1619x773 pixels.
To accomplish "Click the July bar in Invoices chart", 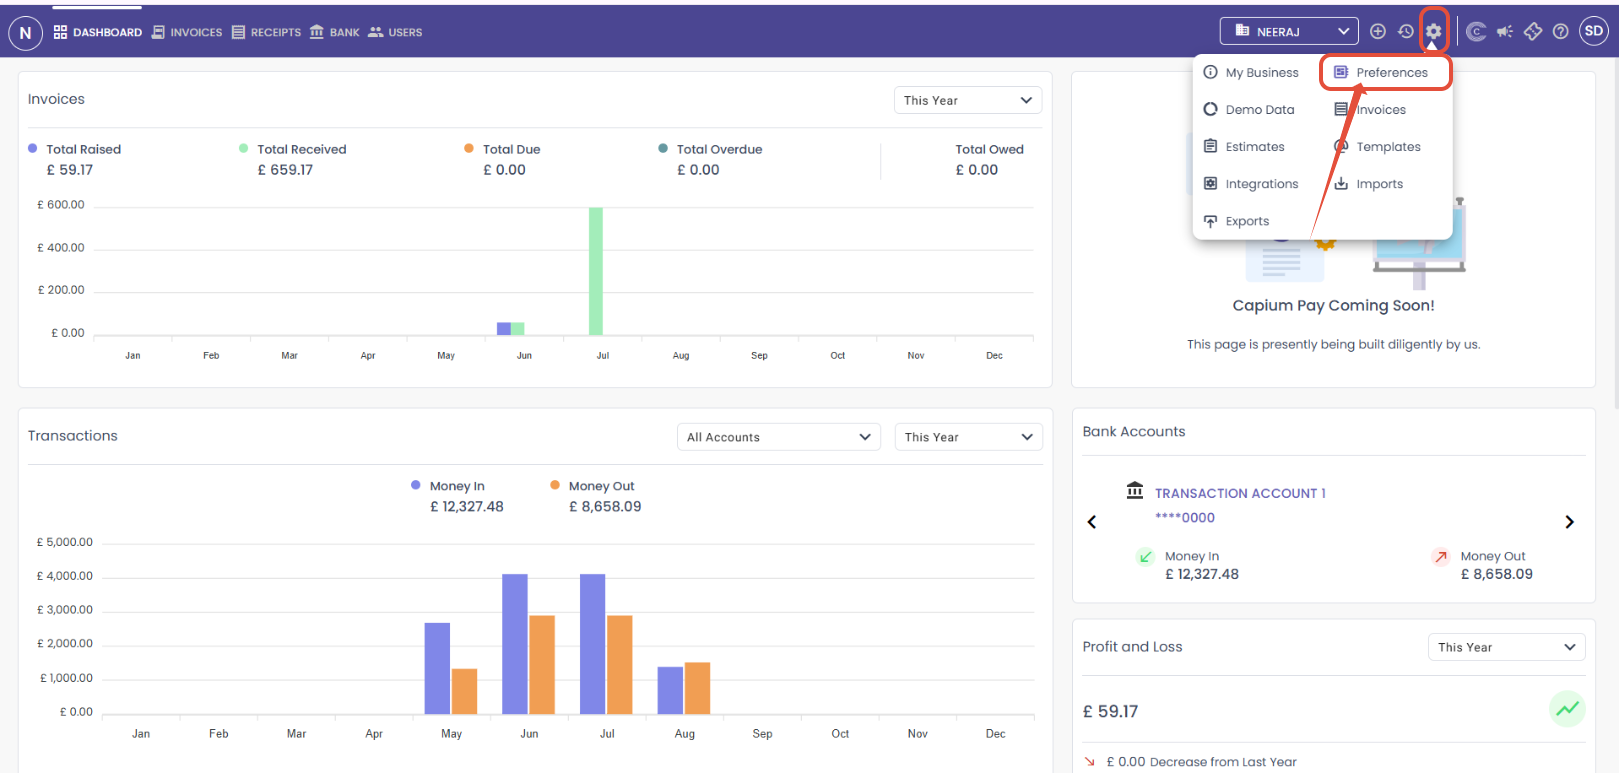I will coord(596,271).
